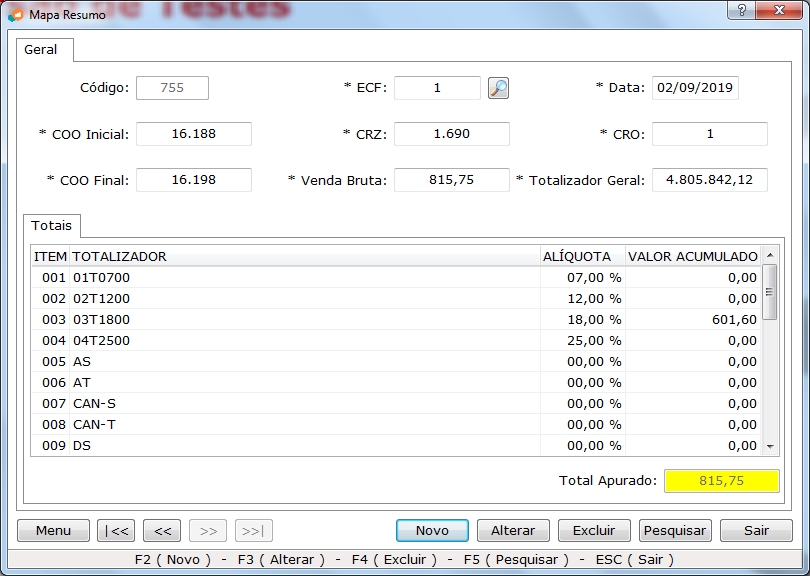Click the Data field 02/09/2019
Viewport: 810px width, 576px height.
tap(695, 88)
